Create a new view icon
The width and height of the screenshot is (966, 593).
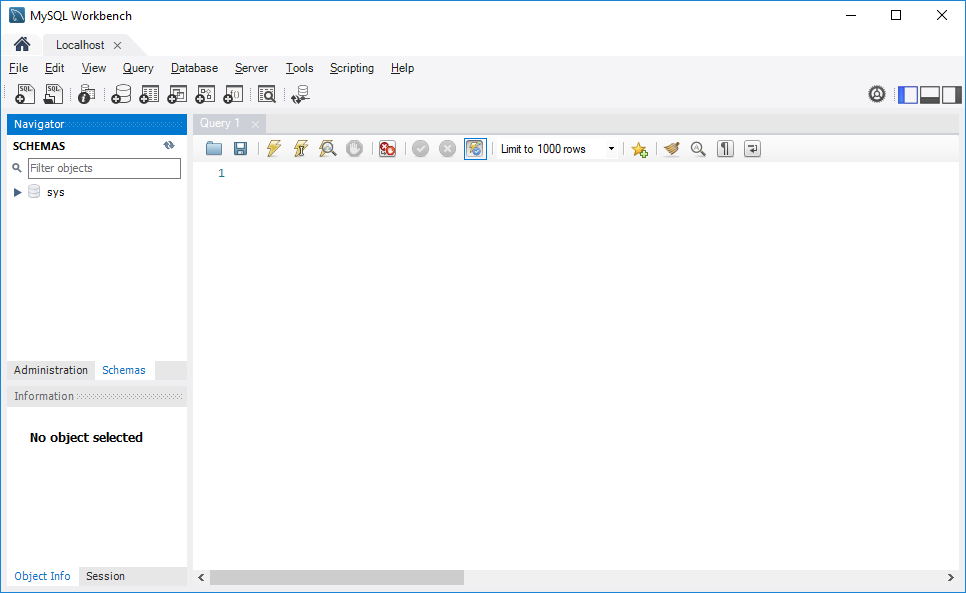pyautogui.click(x=177, y=94)
